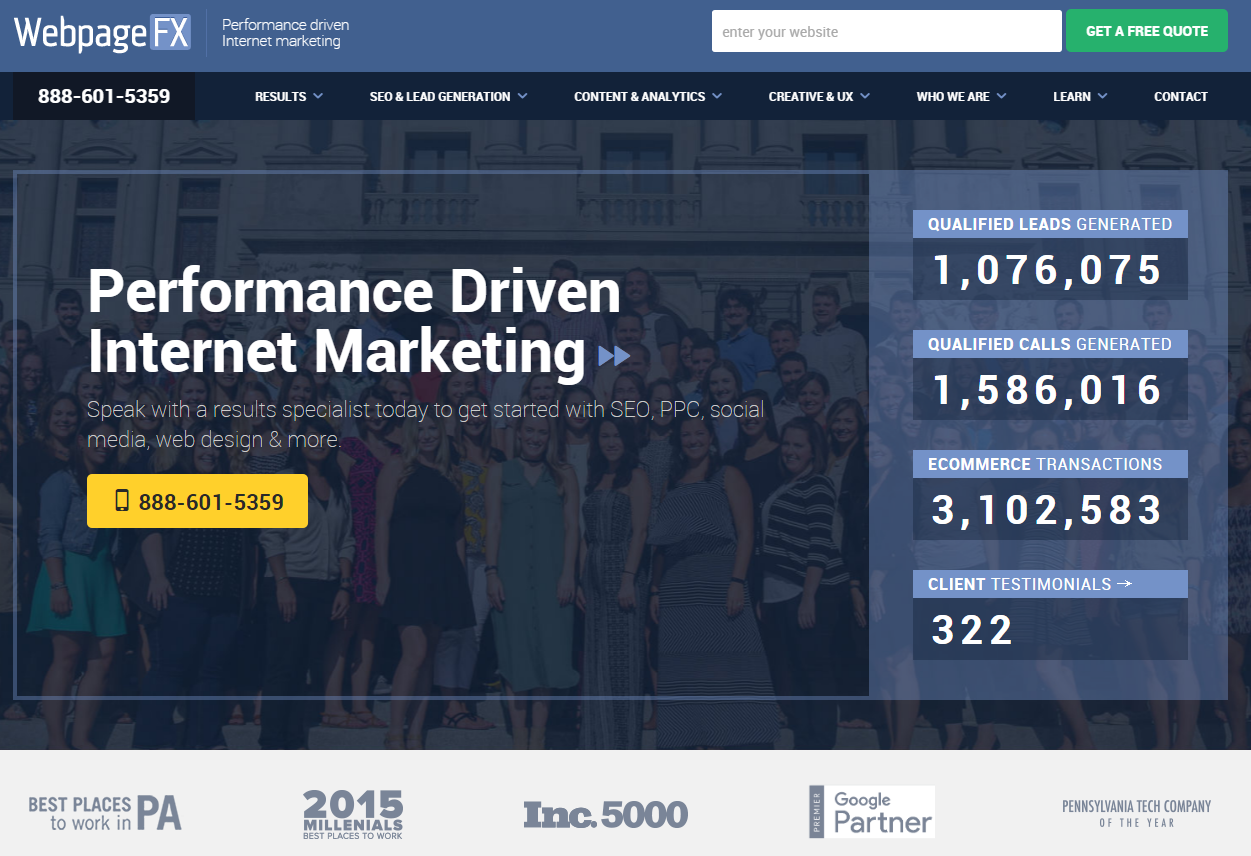Screen dimensions: 1251x856
Task: Click the Qualified Calls Generated label
Action: 1050,344
